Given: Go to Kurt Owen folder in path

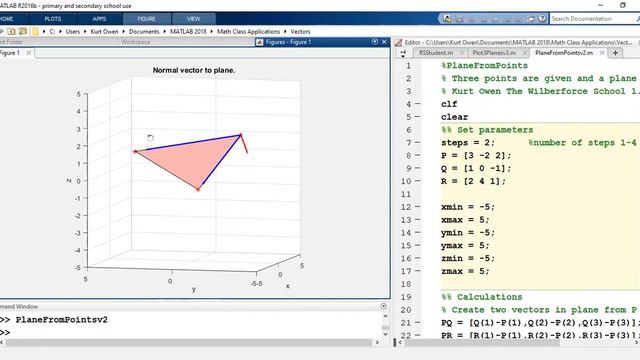Looking at the screenshot, I should point(104,31).
